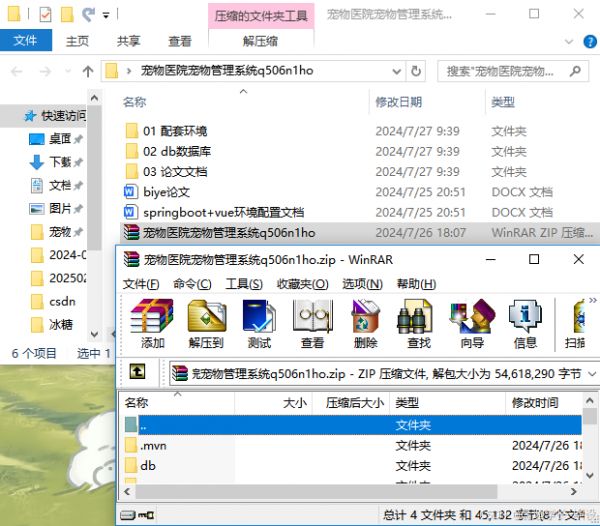The height and width of the screenshot is (526, 600).
Task: Expand the Explorer ribbon chevron
Action: (x=569, y=41)
